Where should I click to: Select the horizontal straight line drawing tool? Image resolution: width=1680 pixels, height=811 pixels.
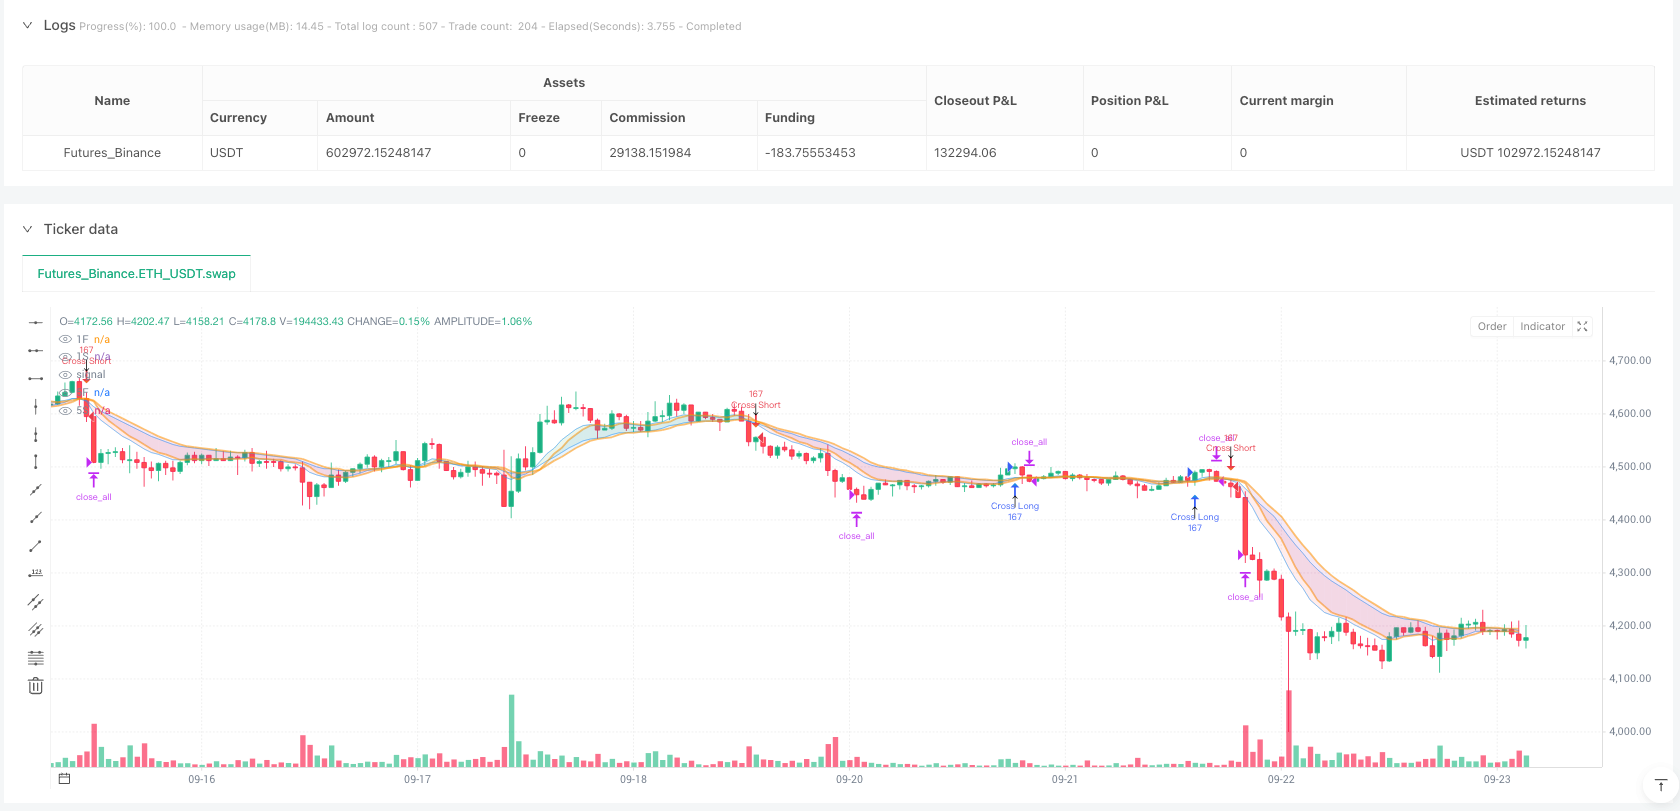point(36,322)
